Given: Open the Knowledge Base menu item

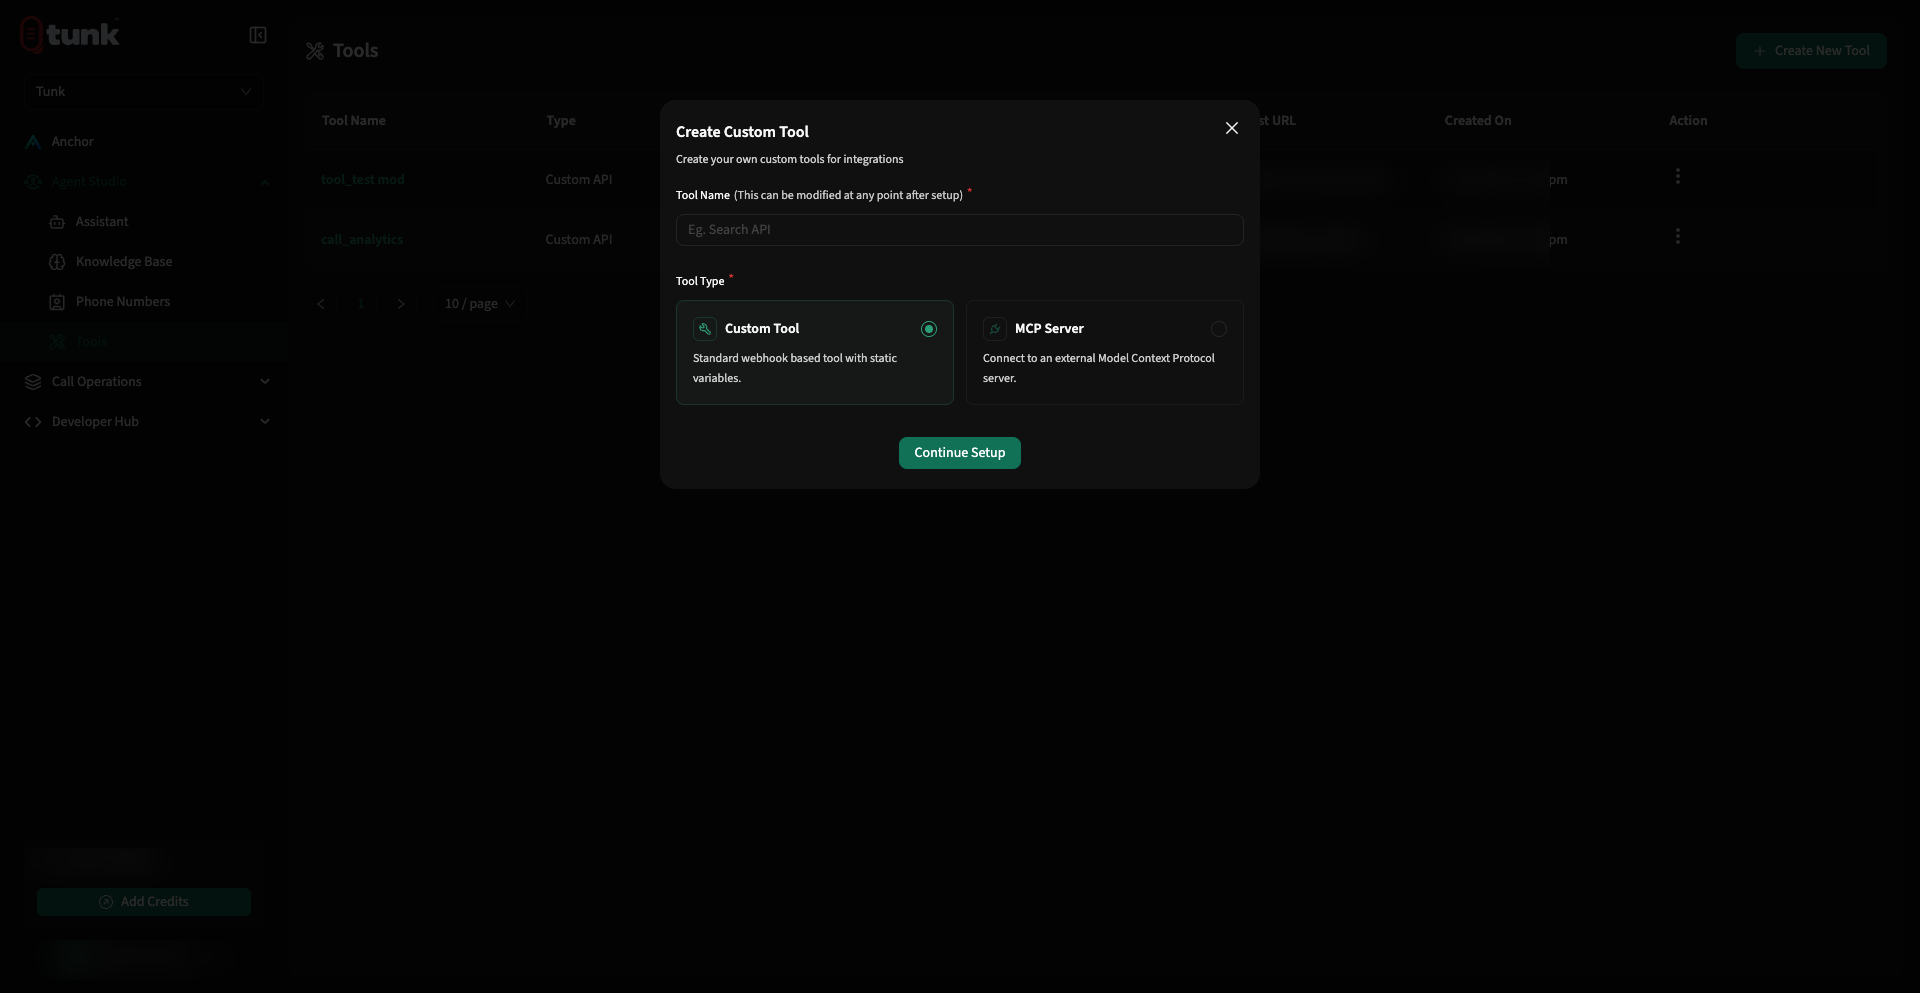Looking at the screenshot, I should (124, 262).
